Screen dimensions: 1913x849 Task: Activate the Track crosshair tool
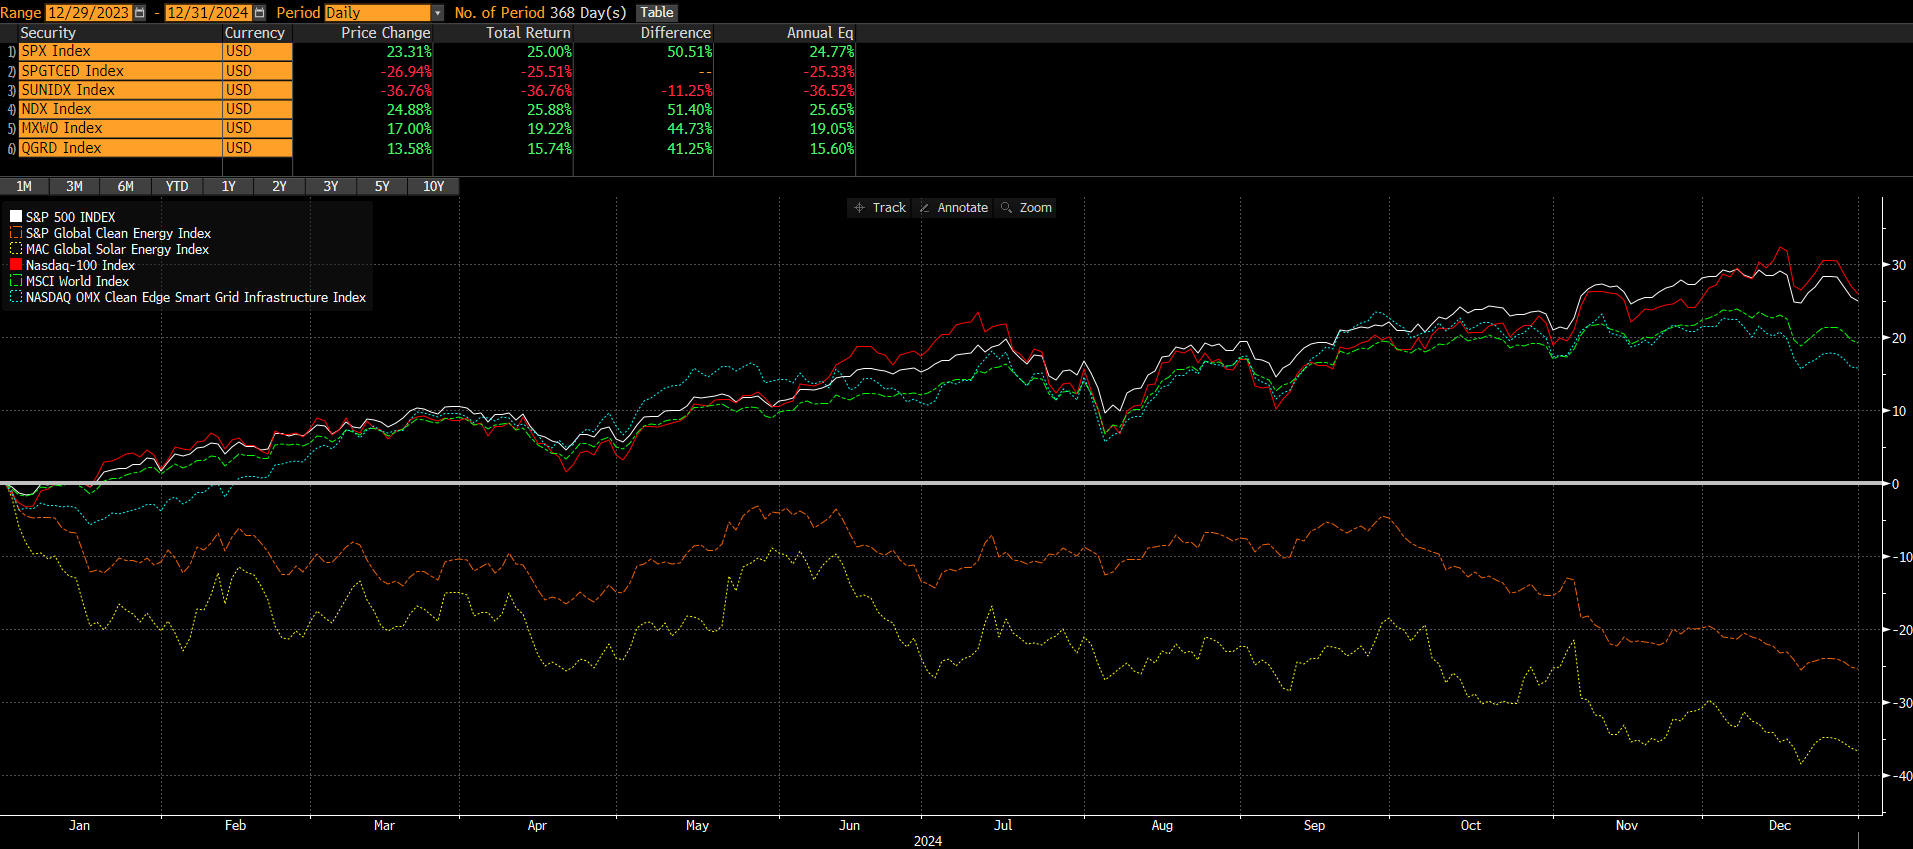point(880,208)
